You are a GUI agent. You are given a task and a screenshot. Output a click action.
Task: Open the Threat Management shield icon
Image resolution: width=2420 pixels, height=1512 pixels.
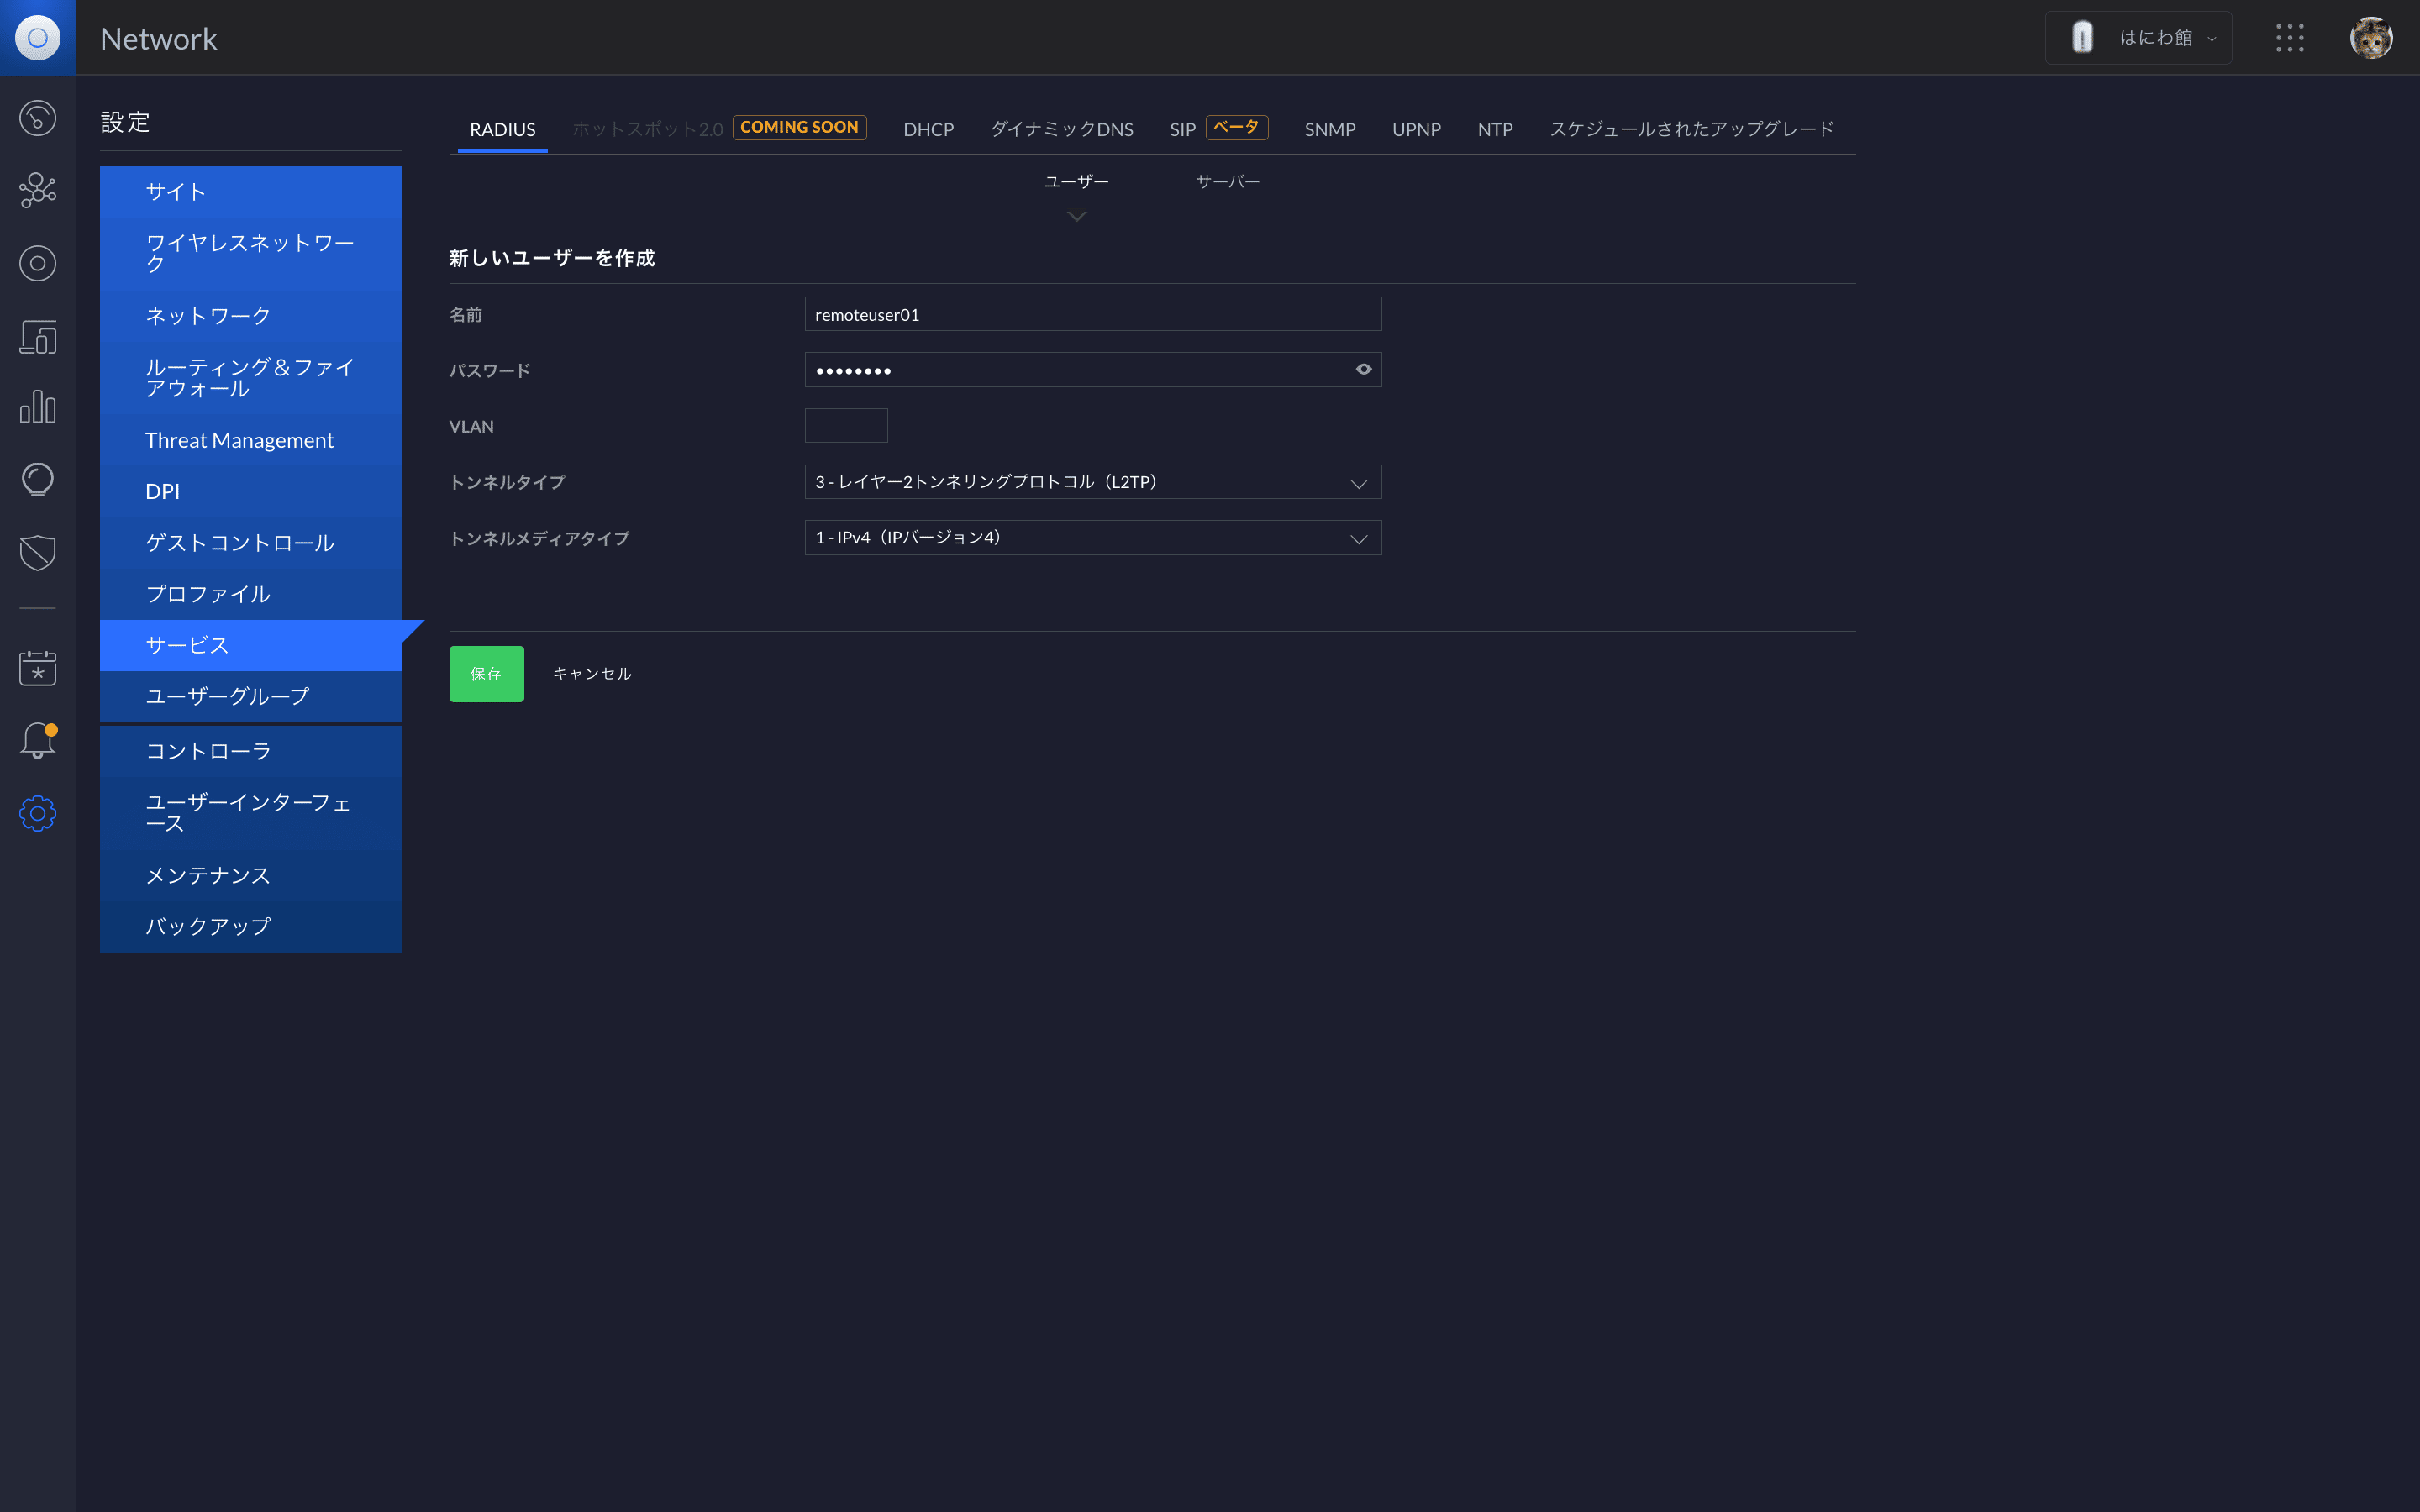pos(37,552)
